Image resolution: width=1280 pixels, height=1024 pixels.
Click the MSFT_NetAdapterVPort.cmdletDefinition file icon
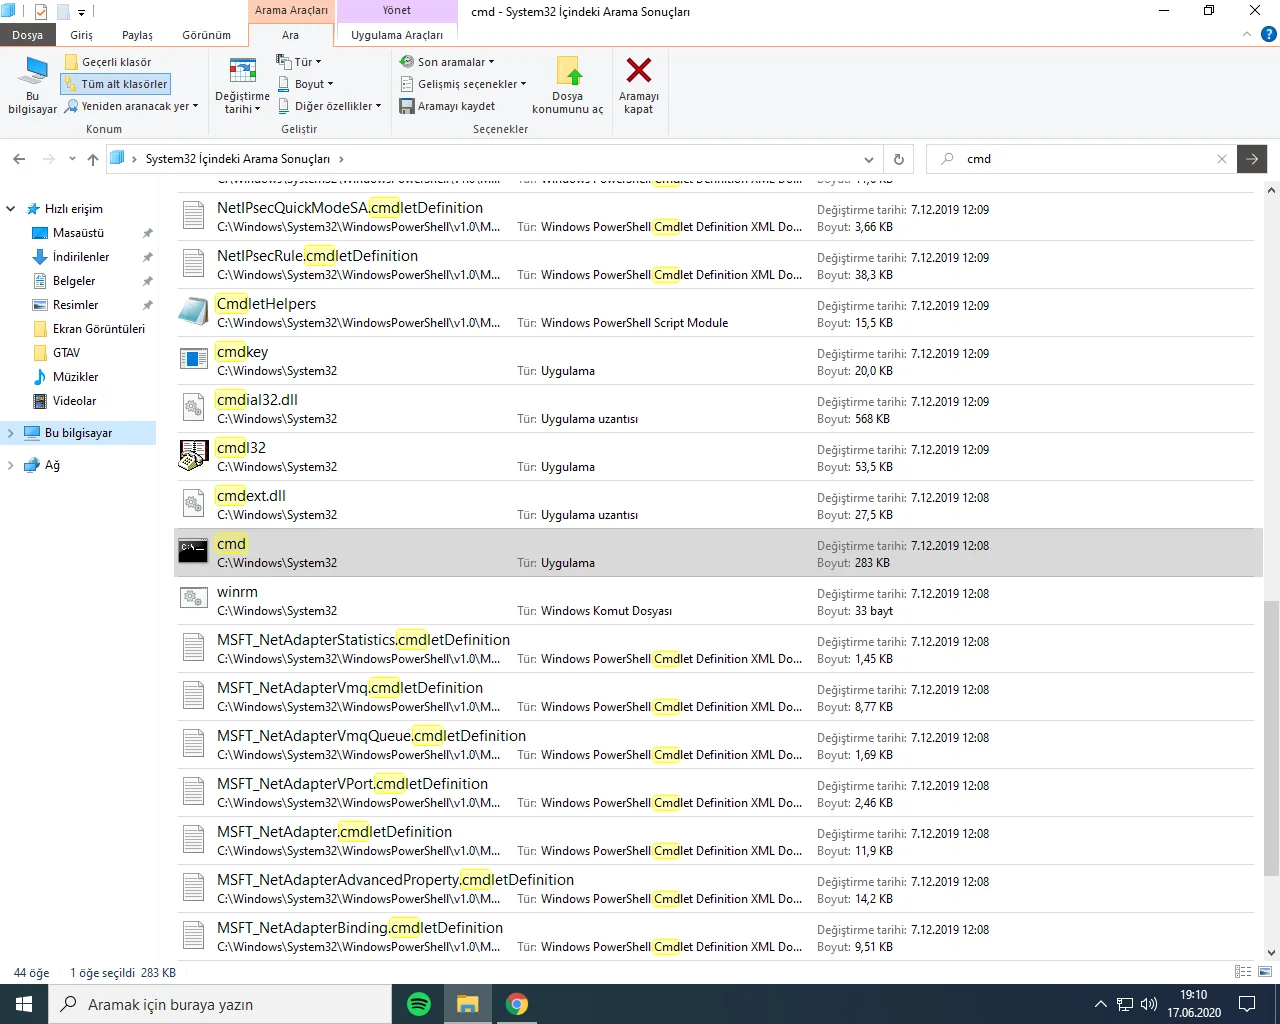(x=193, y=791)
